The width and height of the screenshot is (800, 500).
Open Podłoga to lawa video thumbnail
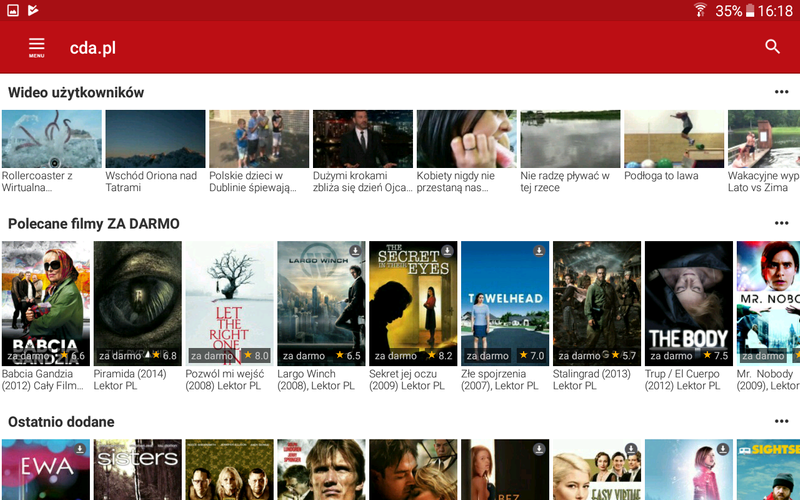[x=674, y=139]
